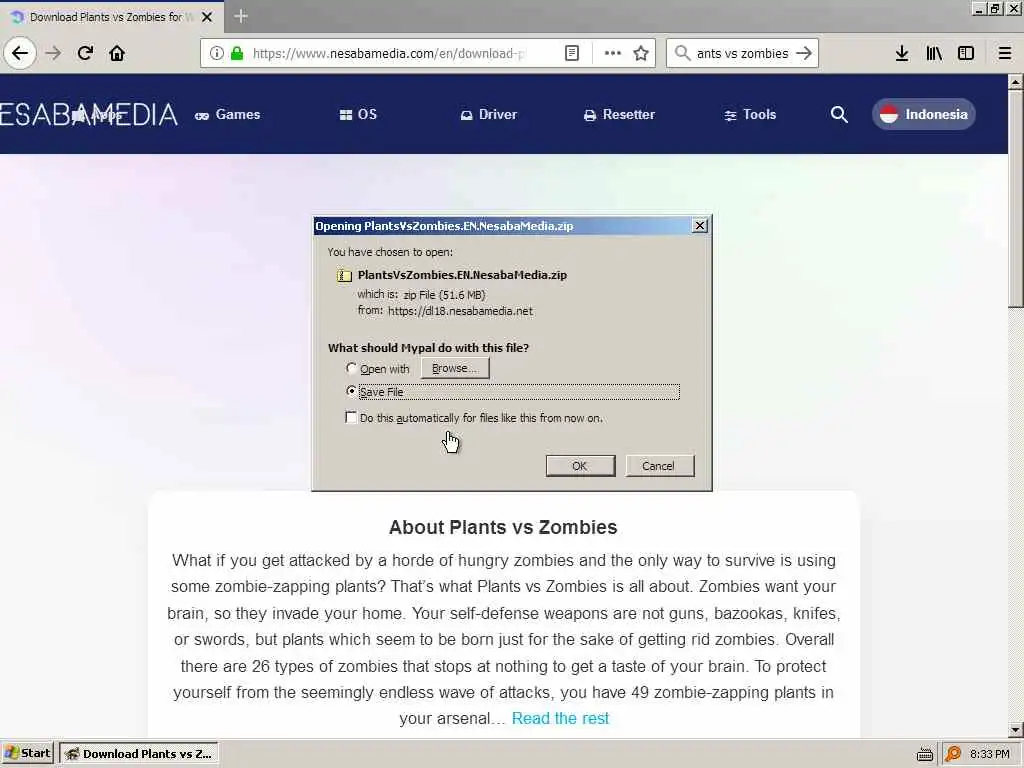The height and width of the screenshot is (768, 1024).
Task: Select the Open with radio option
Action: pyautogui.click(x=351, y=368)
